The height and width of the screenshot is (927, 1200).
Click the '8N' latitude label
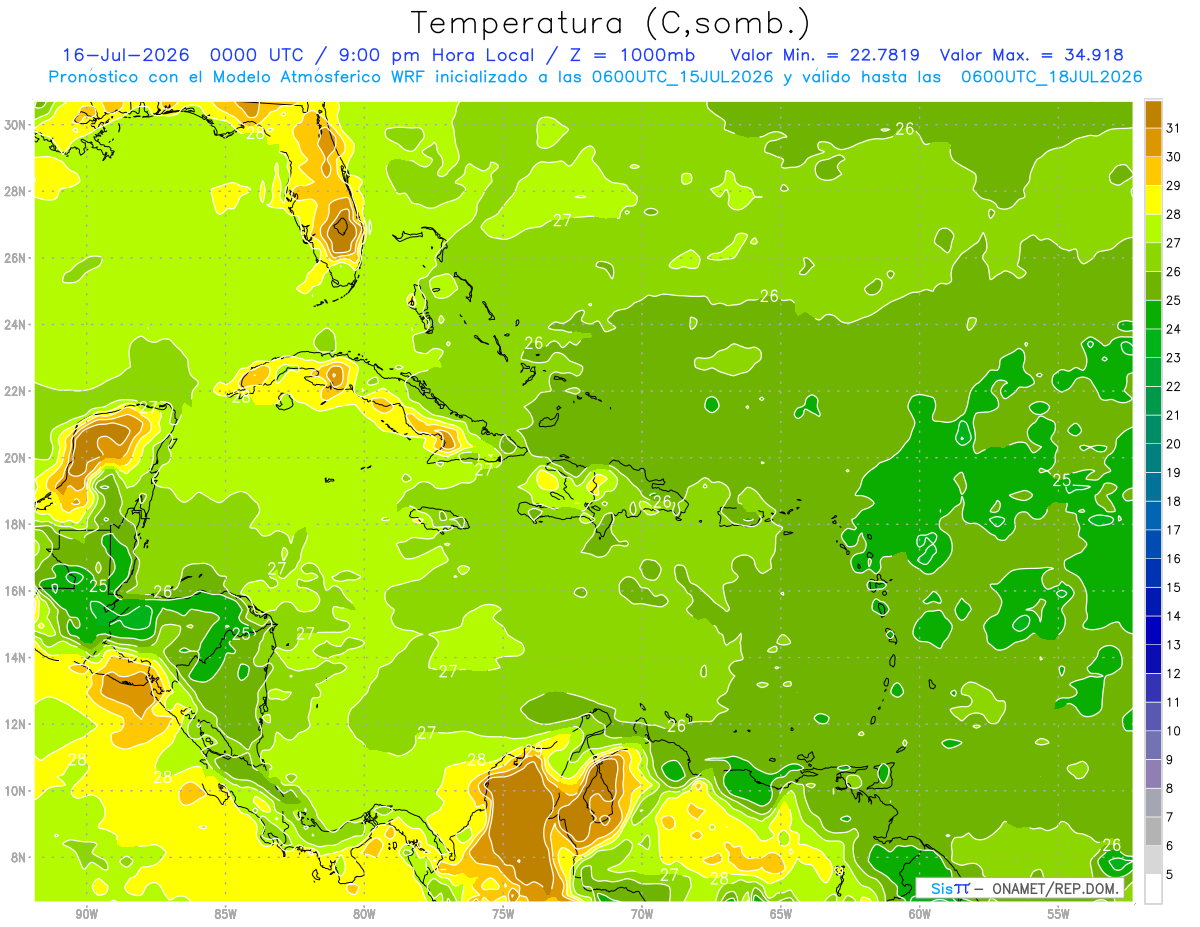coord(19,857)
